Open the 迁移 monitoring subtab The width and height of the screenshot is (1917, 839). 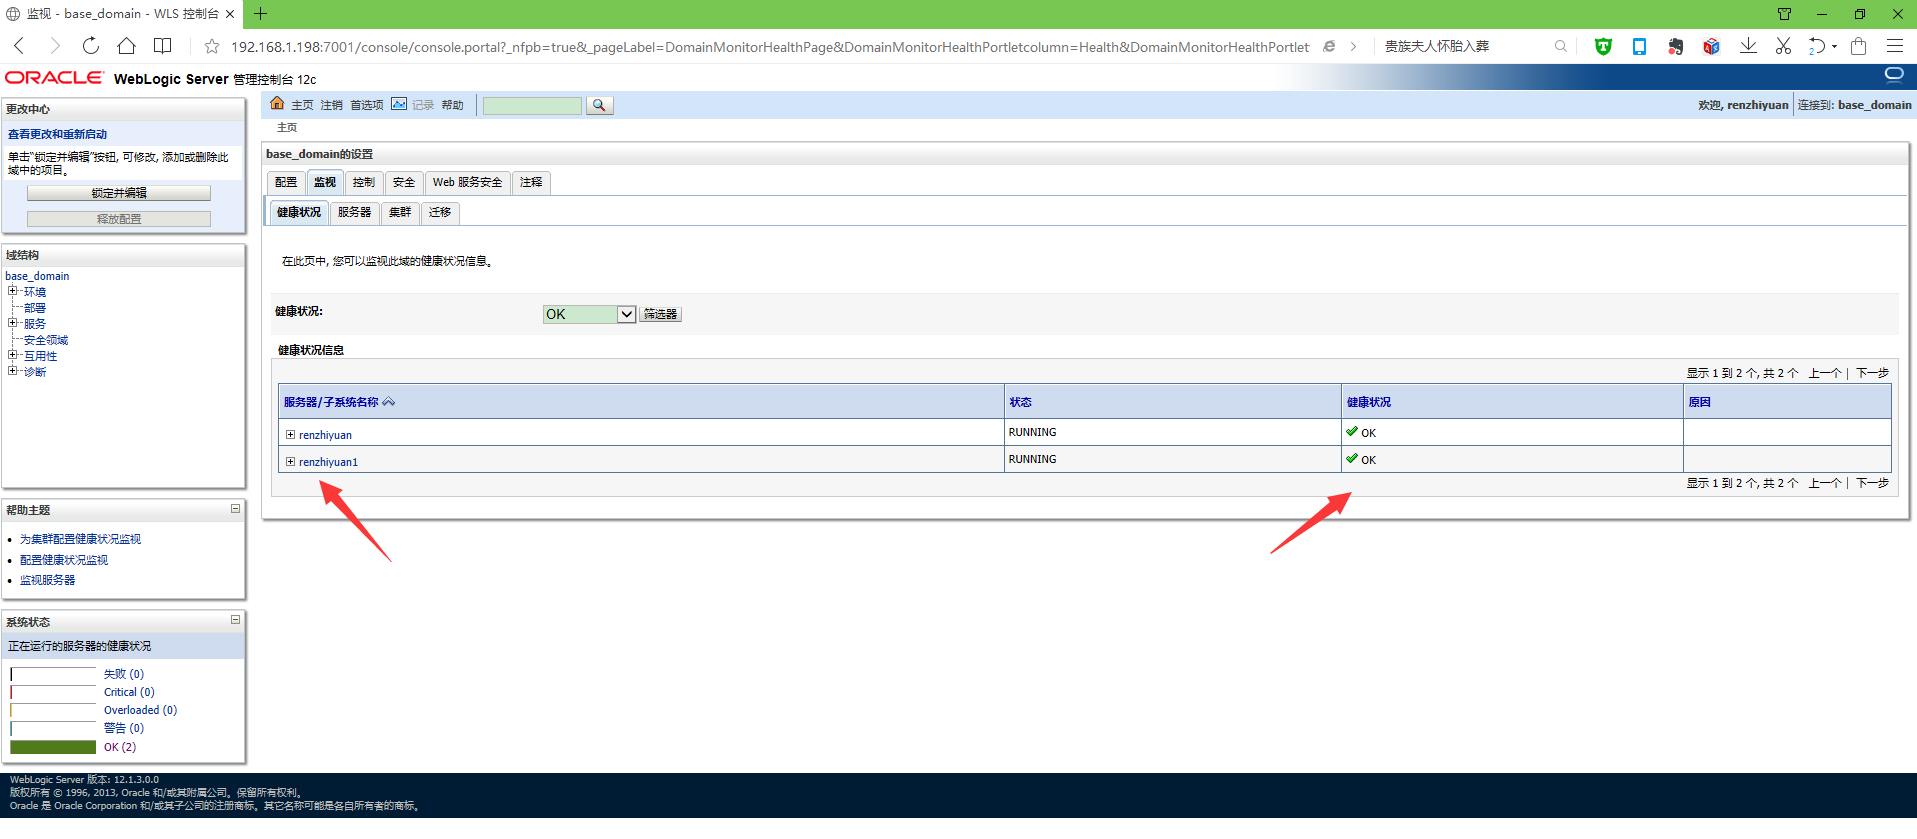[440, 212]
